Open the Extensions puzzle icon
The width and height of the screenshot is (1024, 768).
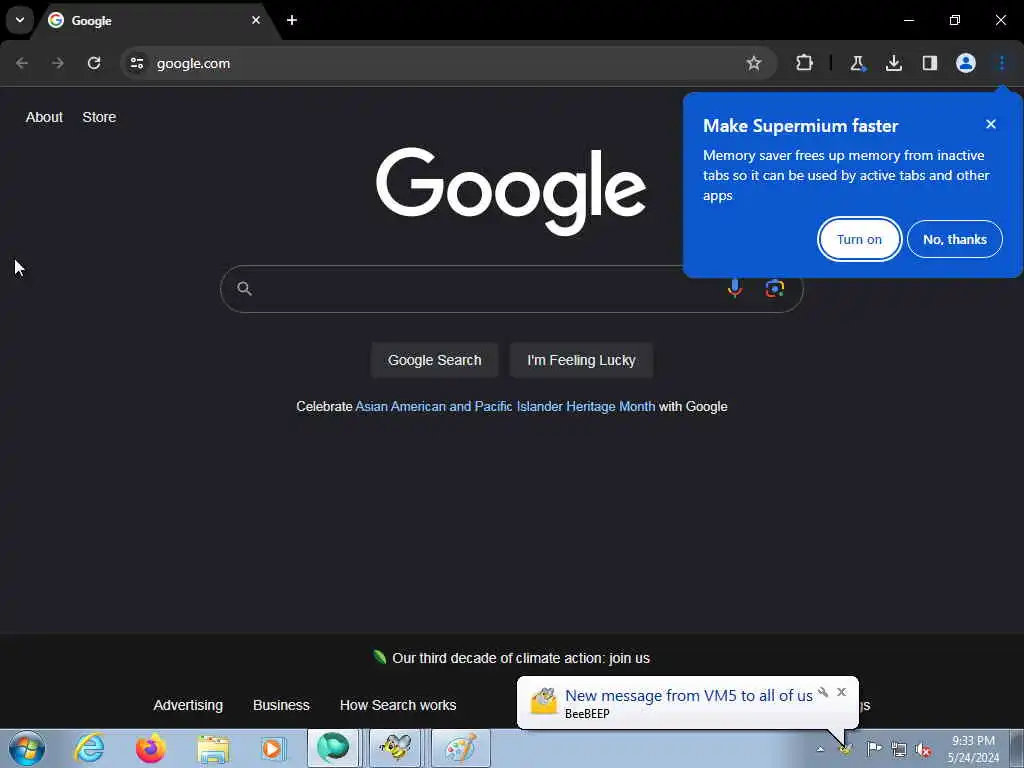(805, 63)
